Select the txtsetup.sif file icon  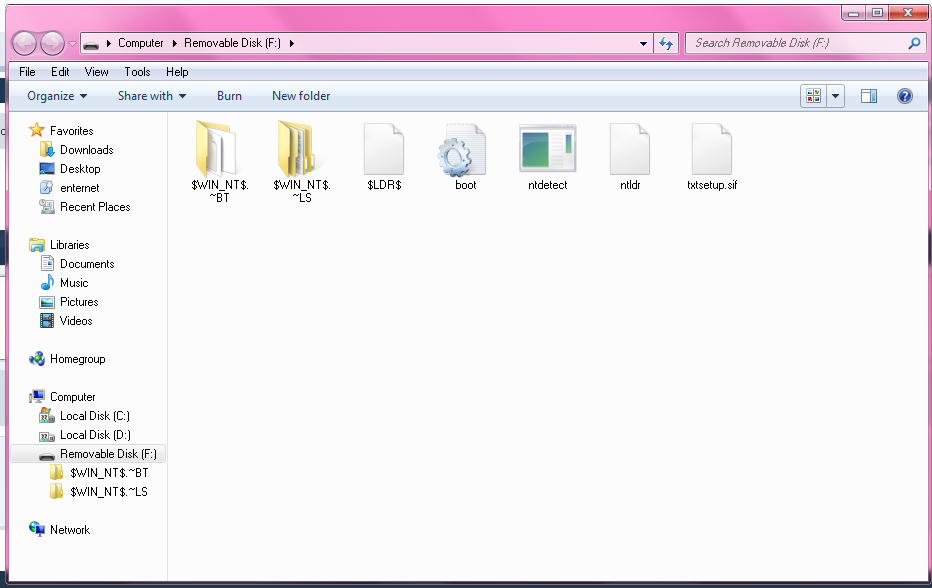click(x=711, y=149)
